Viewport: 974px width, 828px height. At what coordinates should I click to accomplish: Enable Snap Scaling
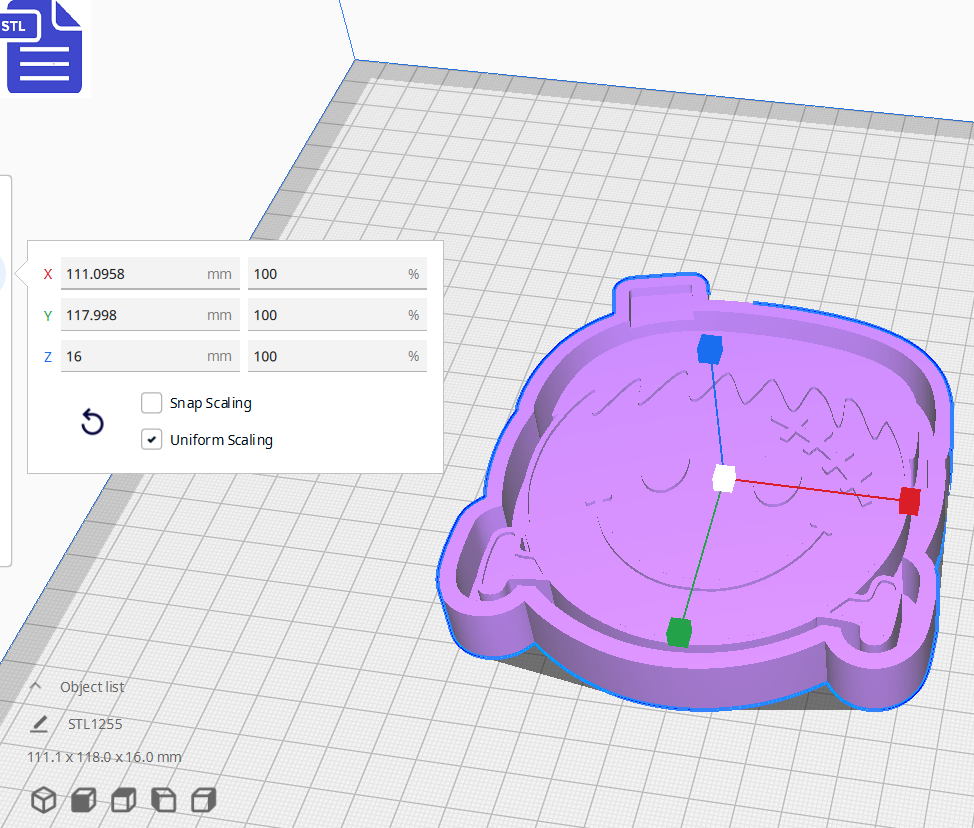pos(151,403)
